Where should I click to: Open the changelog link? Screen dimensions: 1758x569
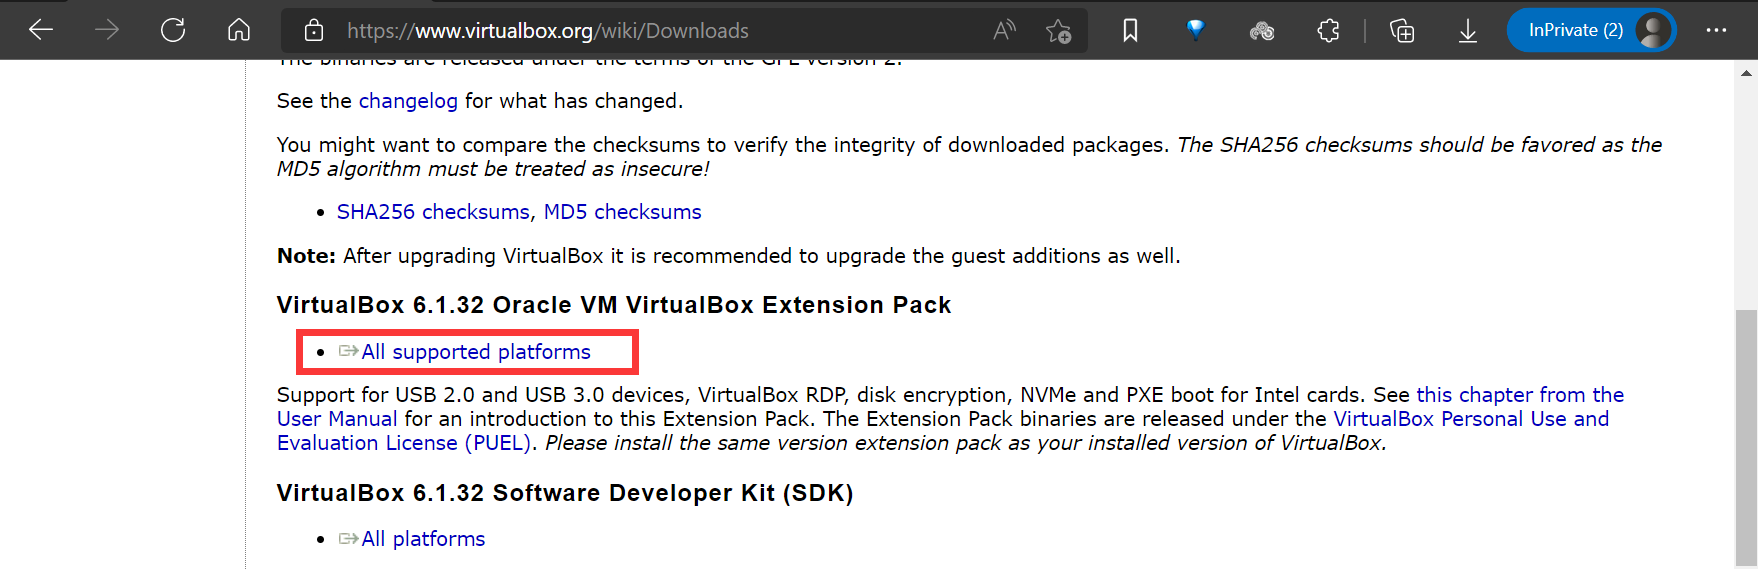point(408,101)
